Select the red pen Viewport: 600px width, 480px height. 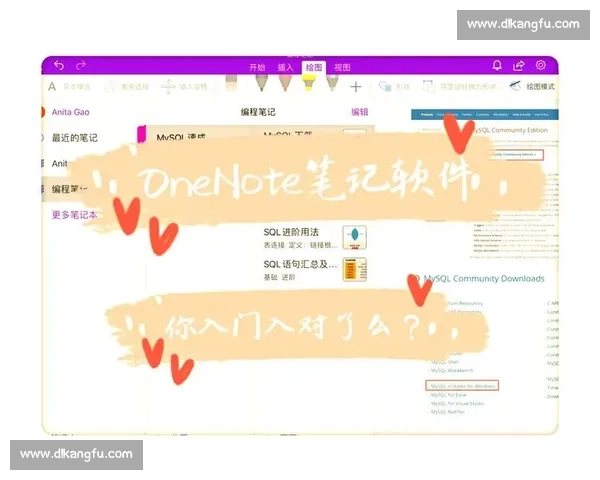[x=285, y=83]
